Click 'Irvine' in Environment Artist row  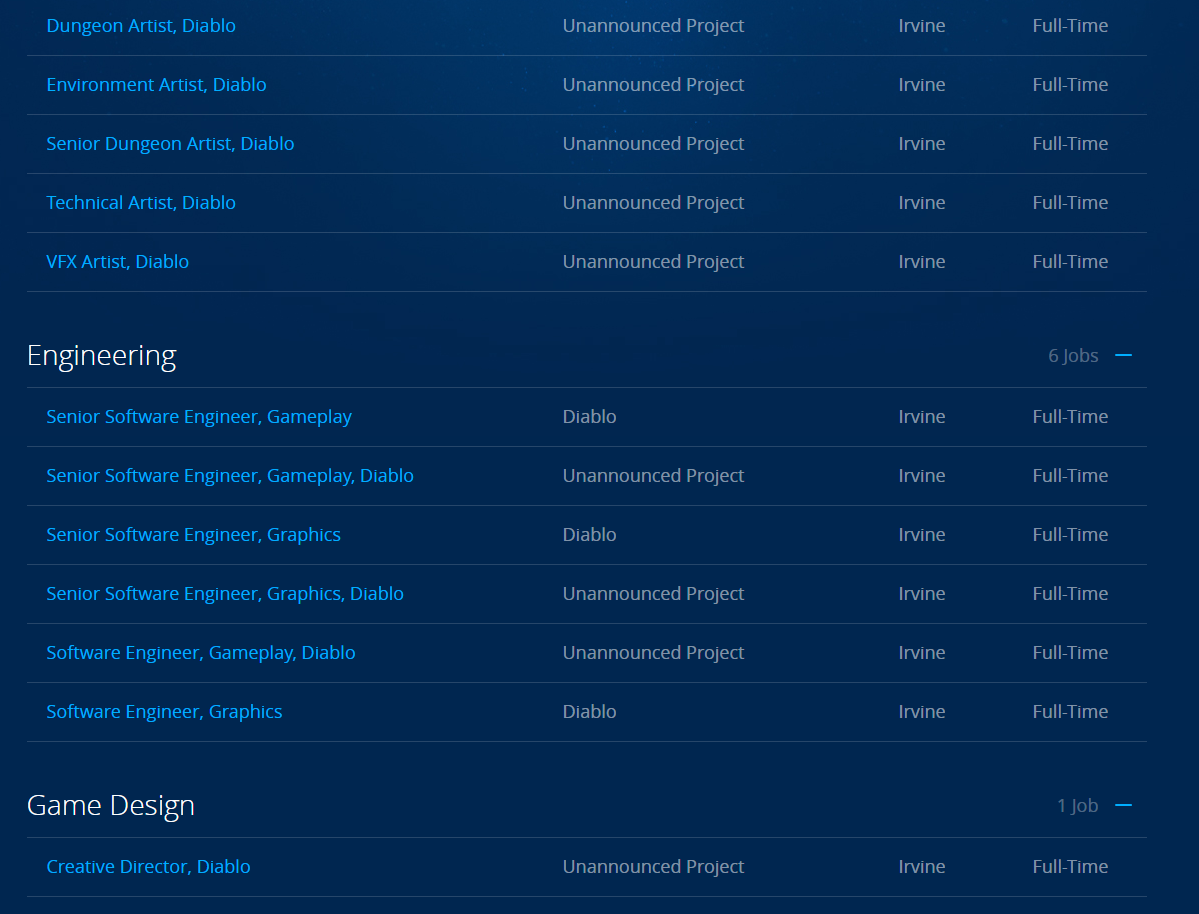(921, 84)
